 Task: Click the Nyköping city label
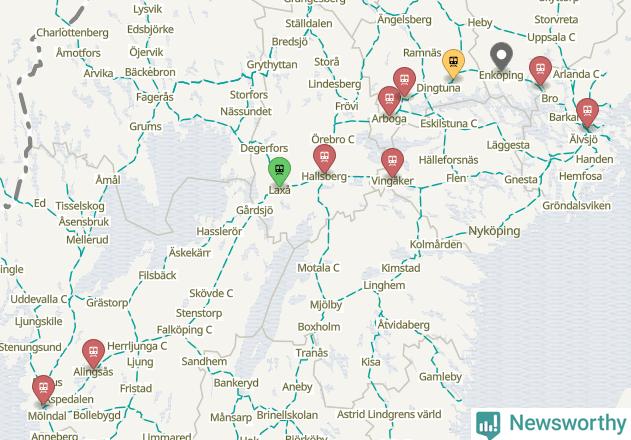pyautogui.click(x=494, y=231)
